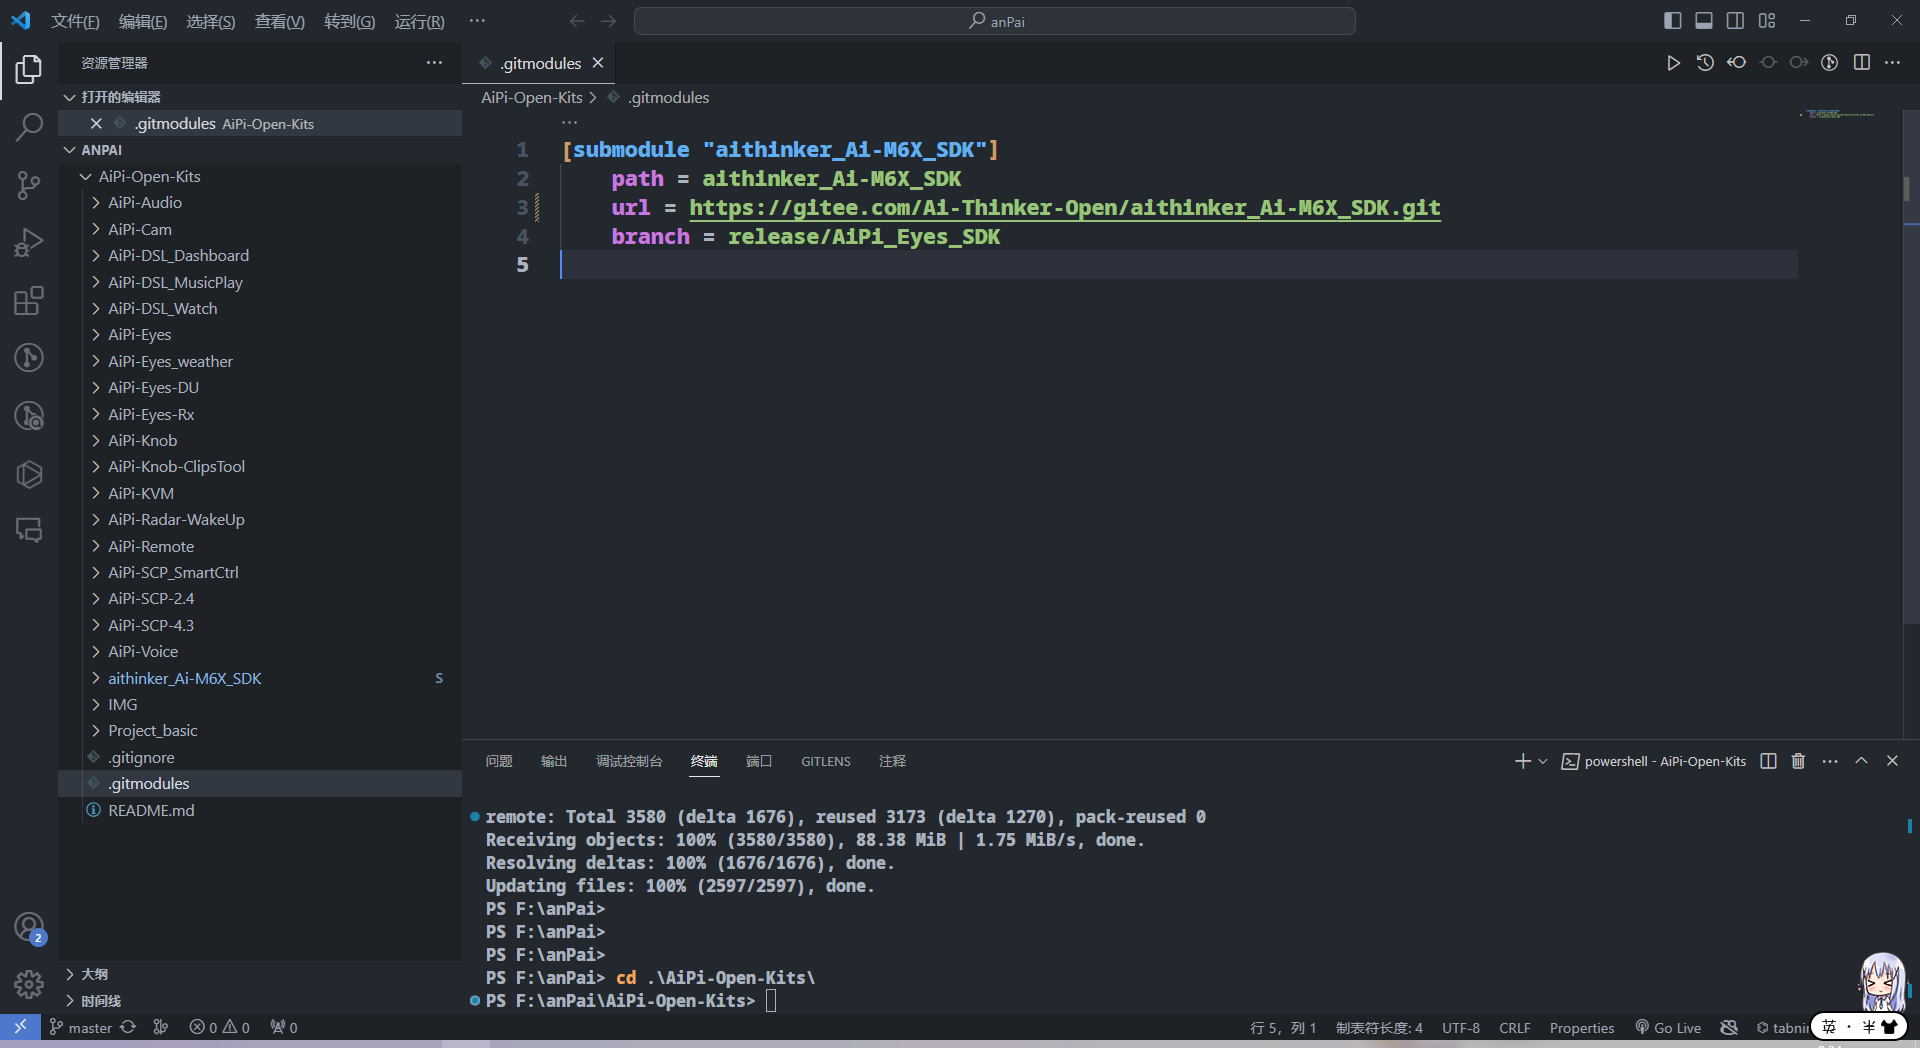Open the 运行(R) menu

click(419, 21)
